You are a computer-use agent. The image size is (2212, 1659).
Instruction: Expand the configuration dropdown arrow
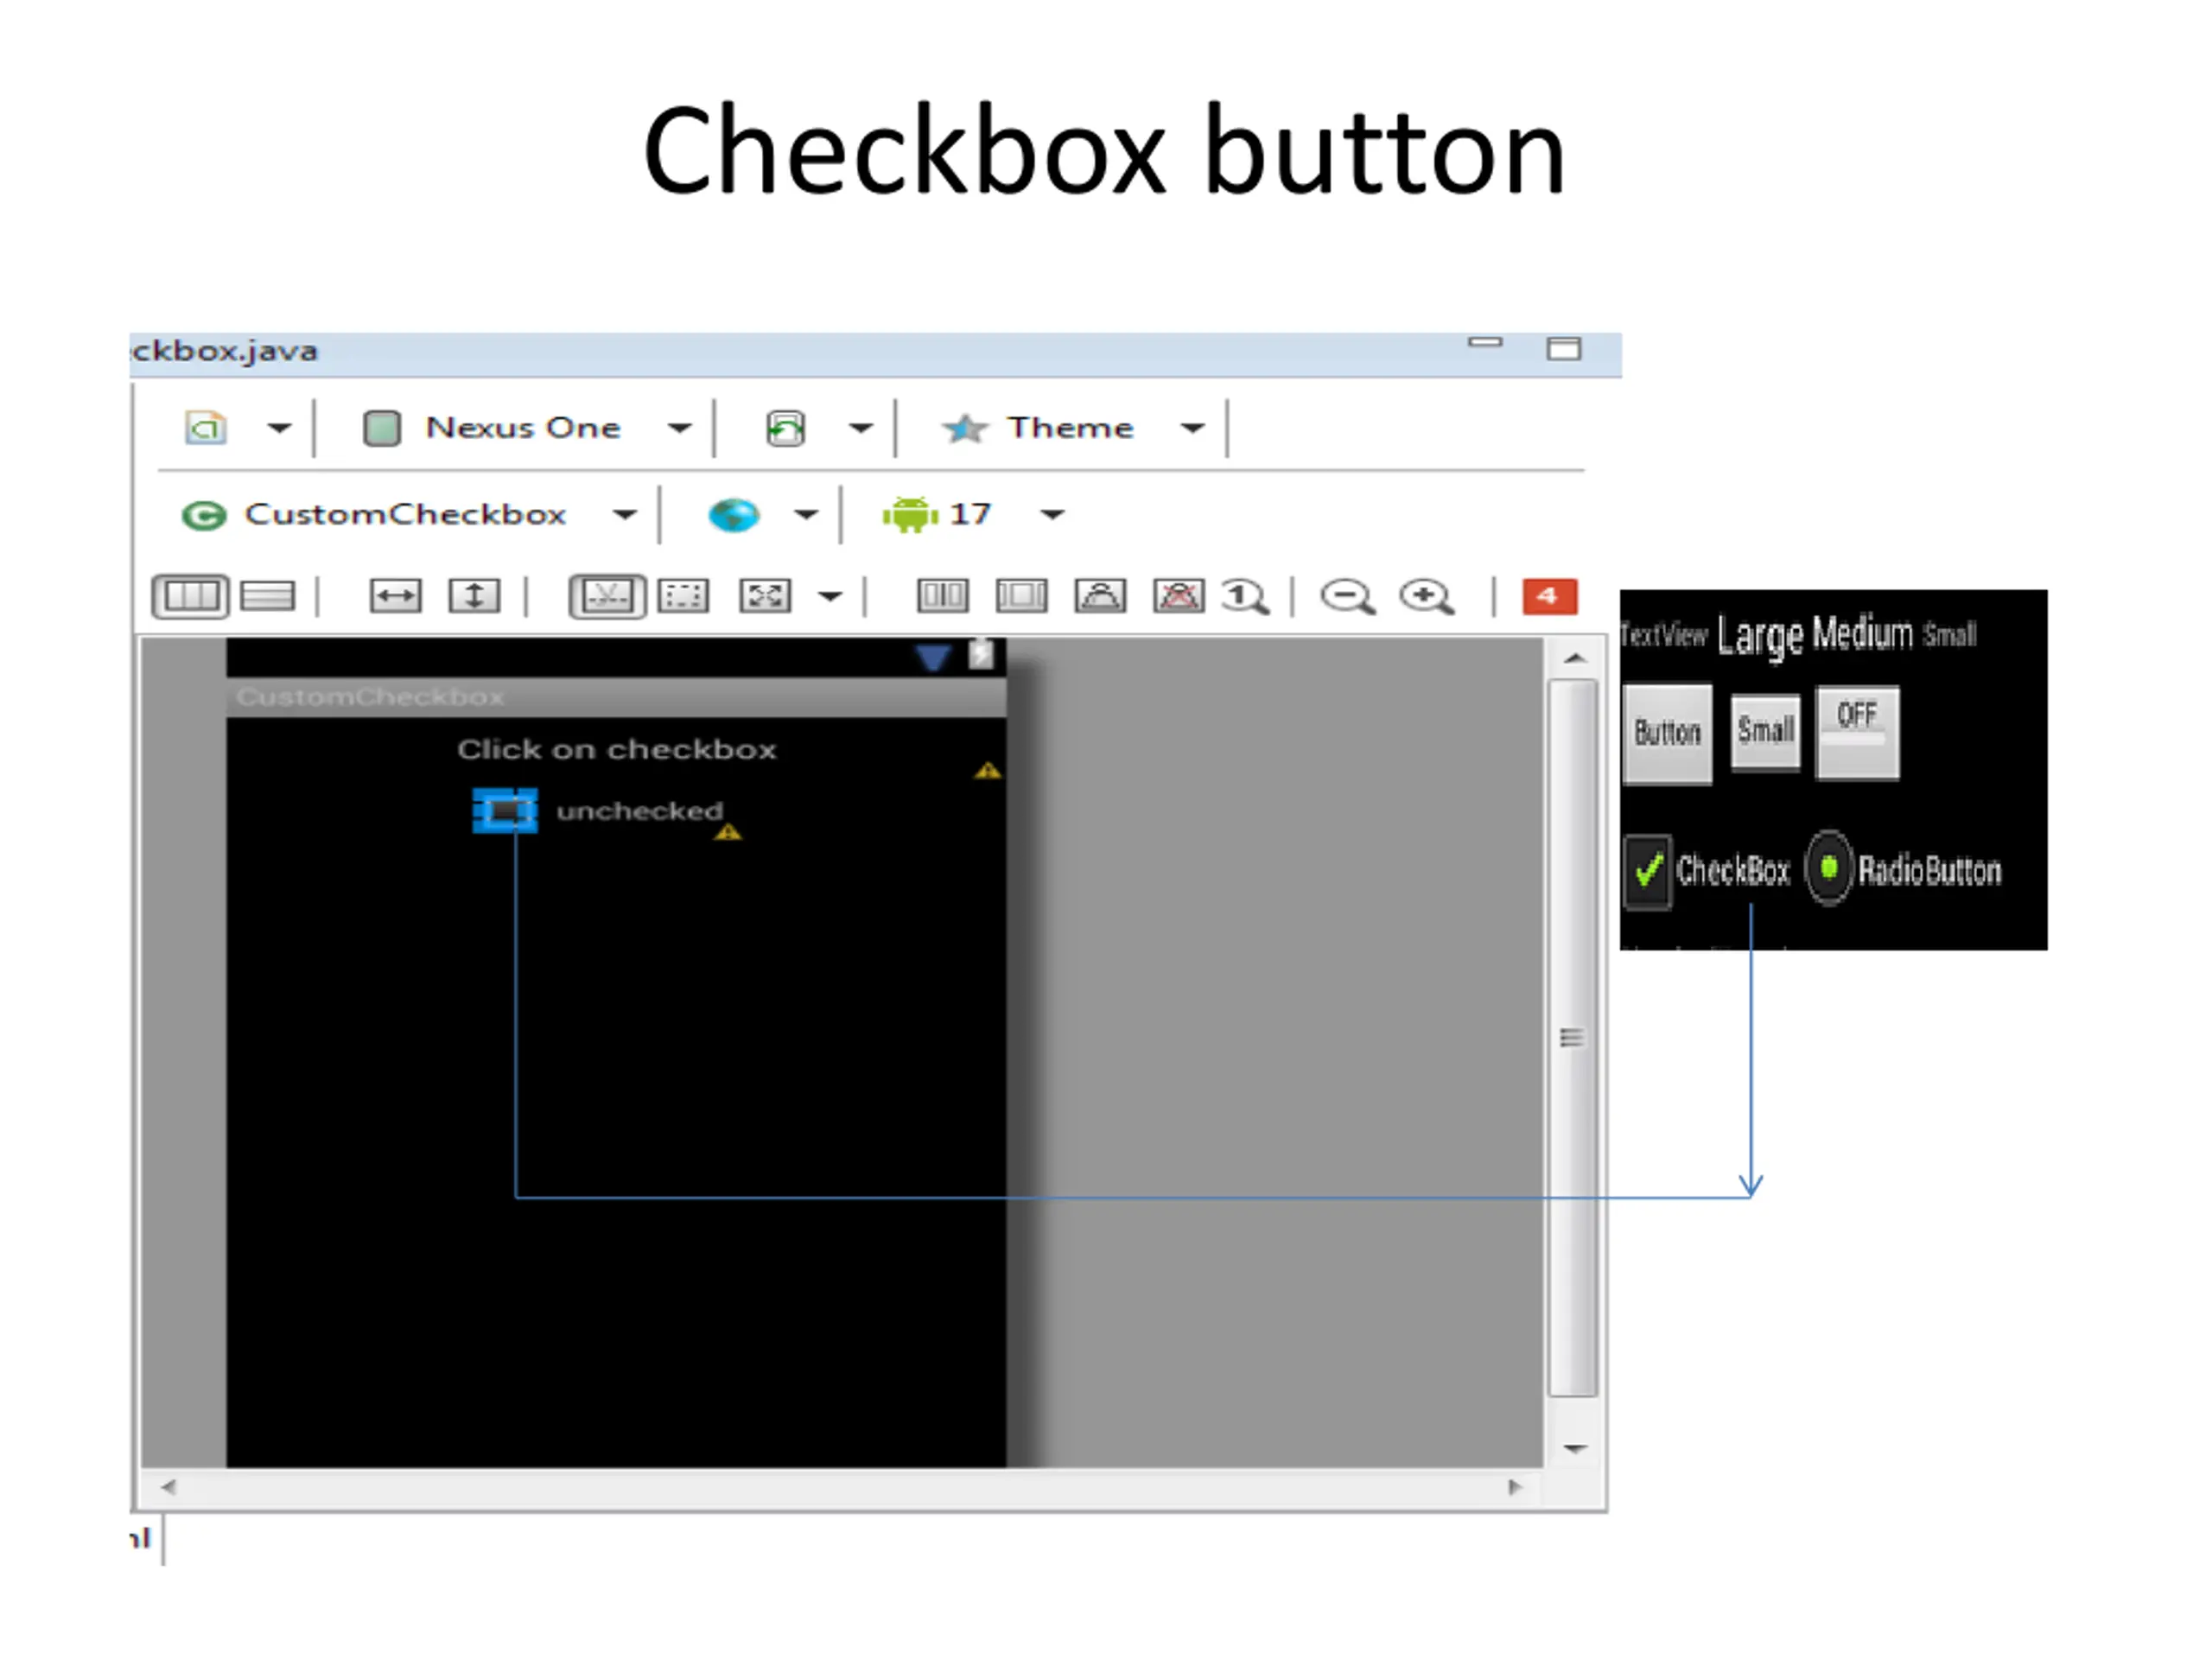279,428
